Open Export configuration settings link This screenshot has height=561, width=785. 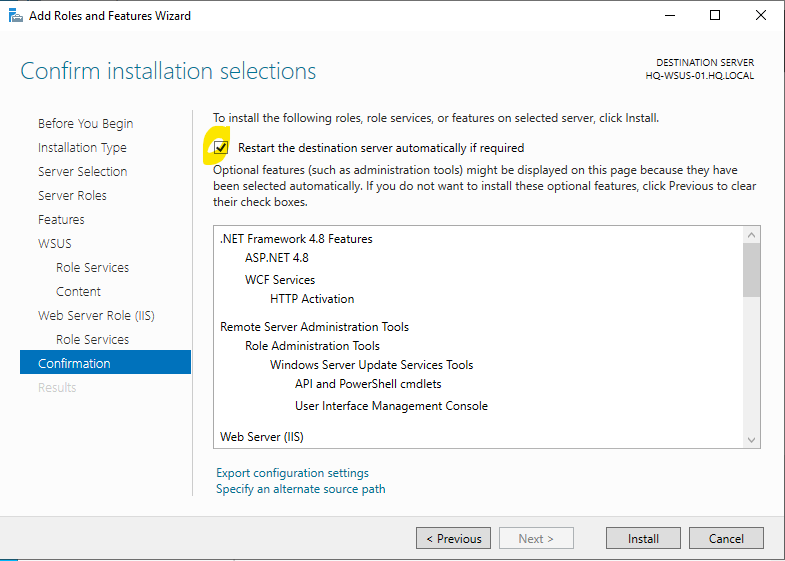click(x=292, y=473)
